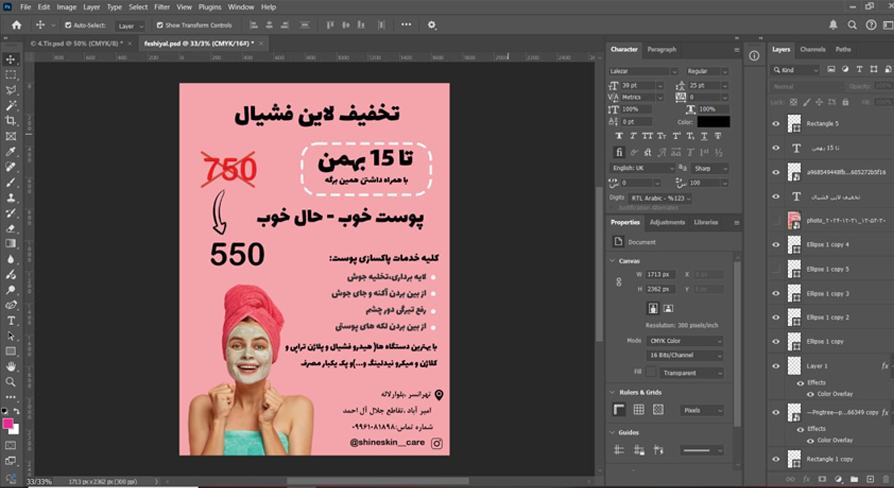
Task: Open the Regular font style dropdown
Action: click(x=725, y=71)
